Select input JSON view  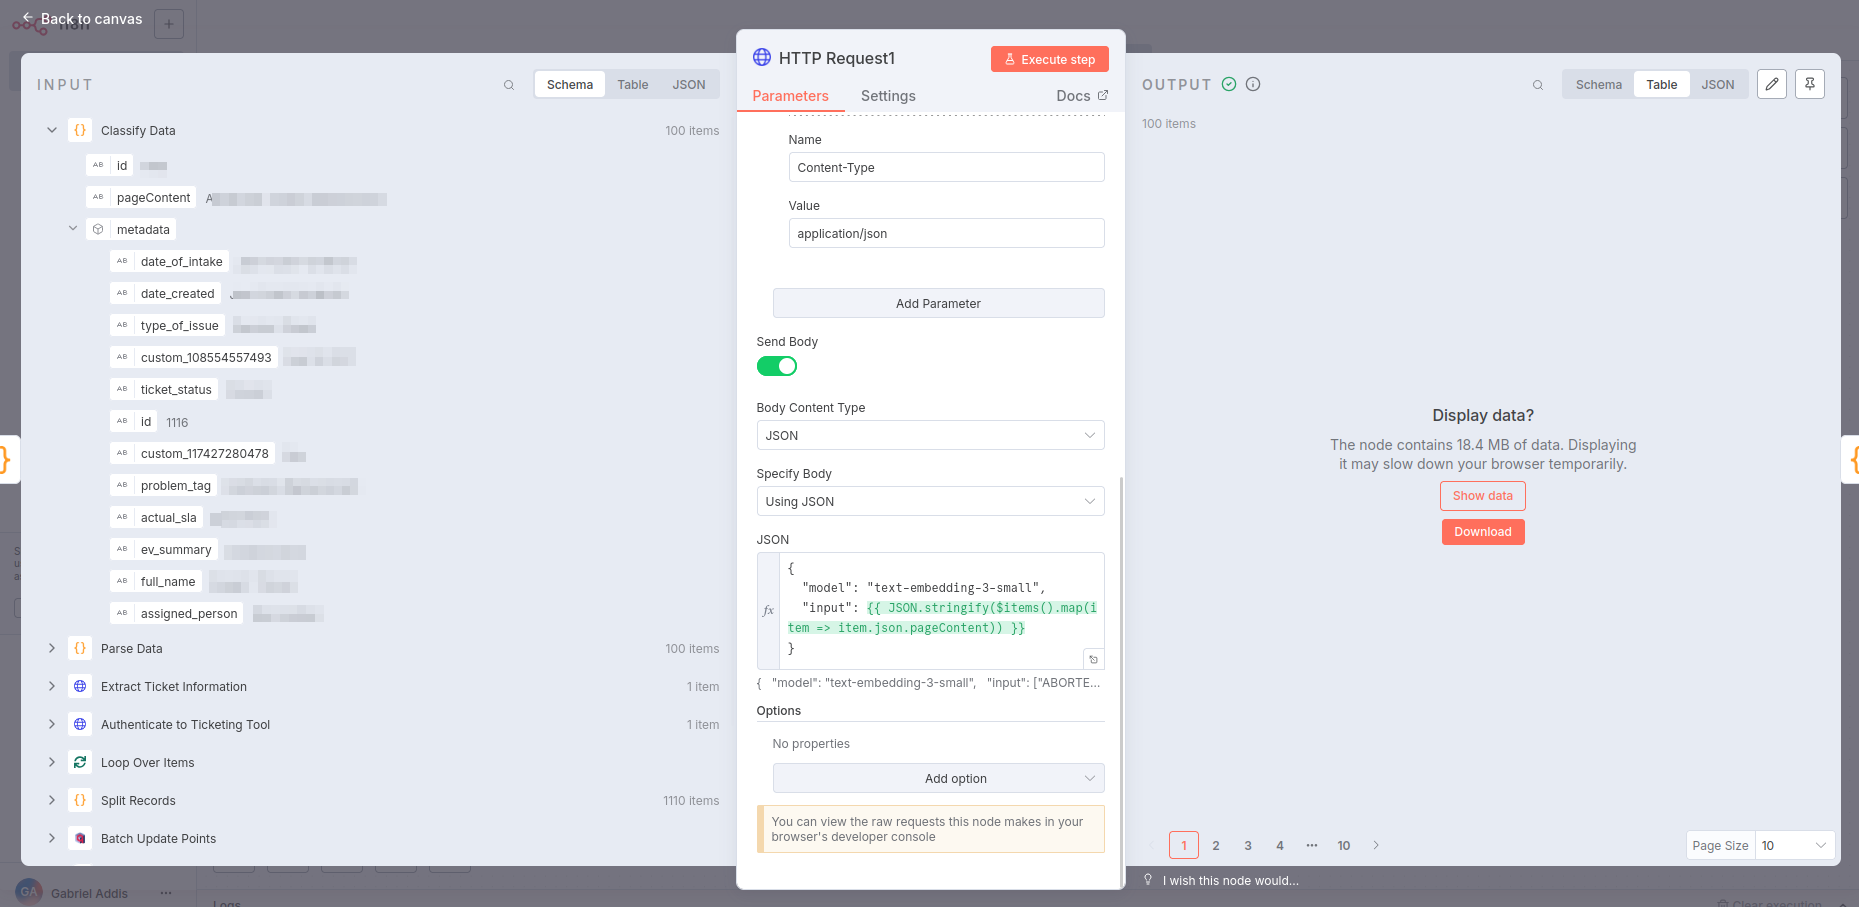tap(689, 85)
